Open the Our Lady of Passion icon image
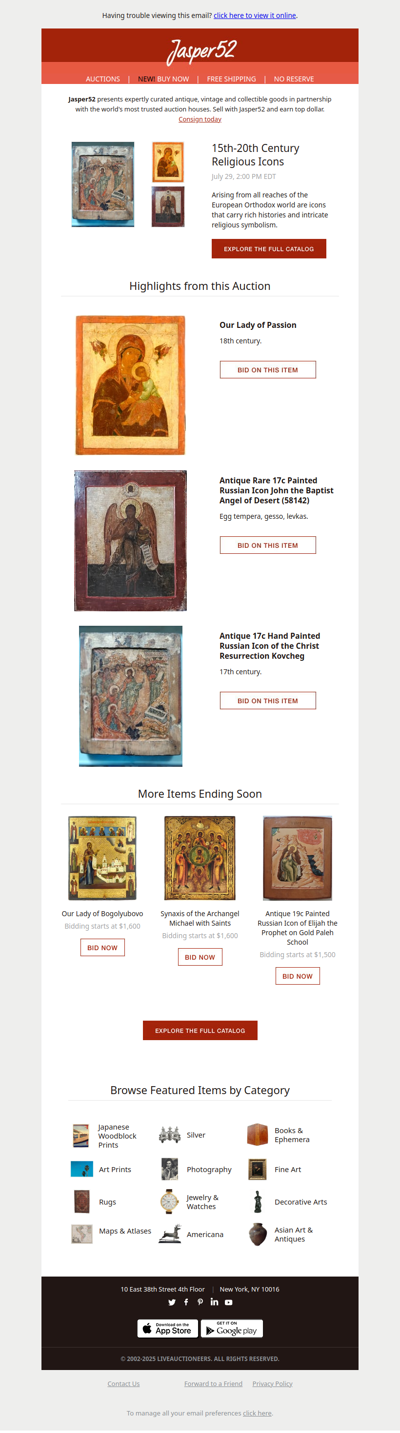 [x=130, y=385]
